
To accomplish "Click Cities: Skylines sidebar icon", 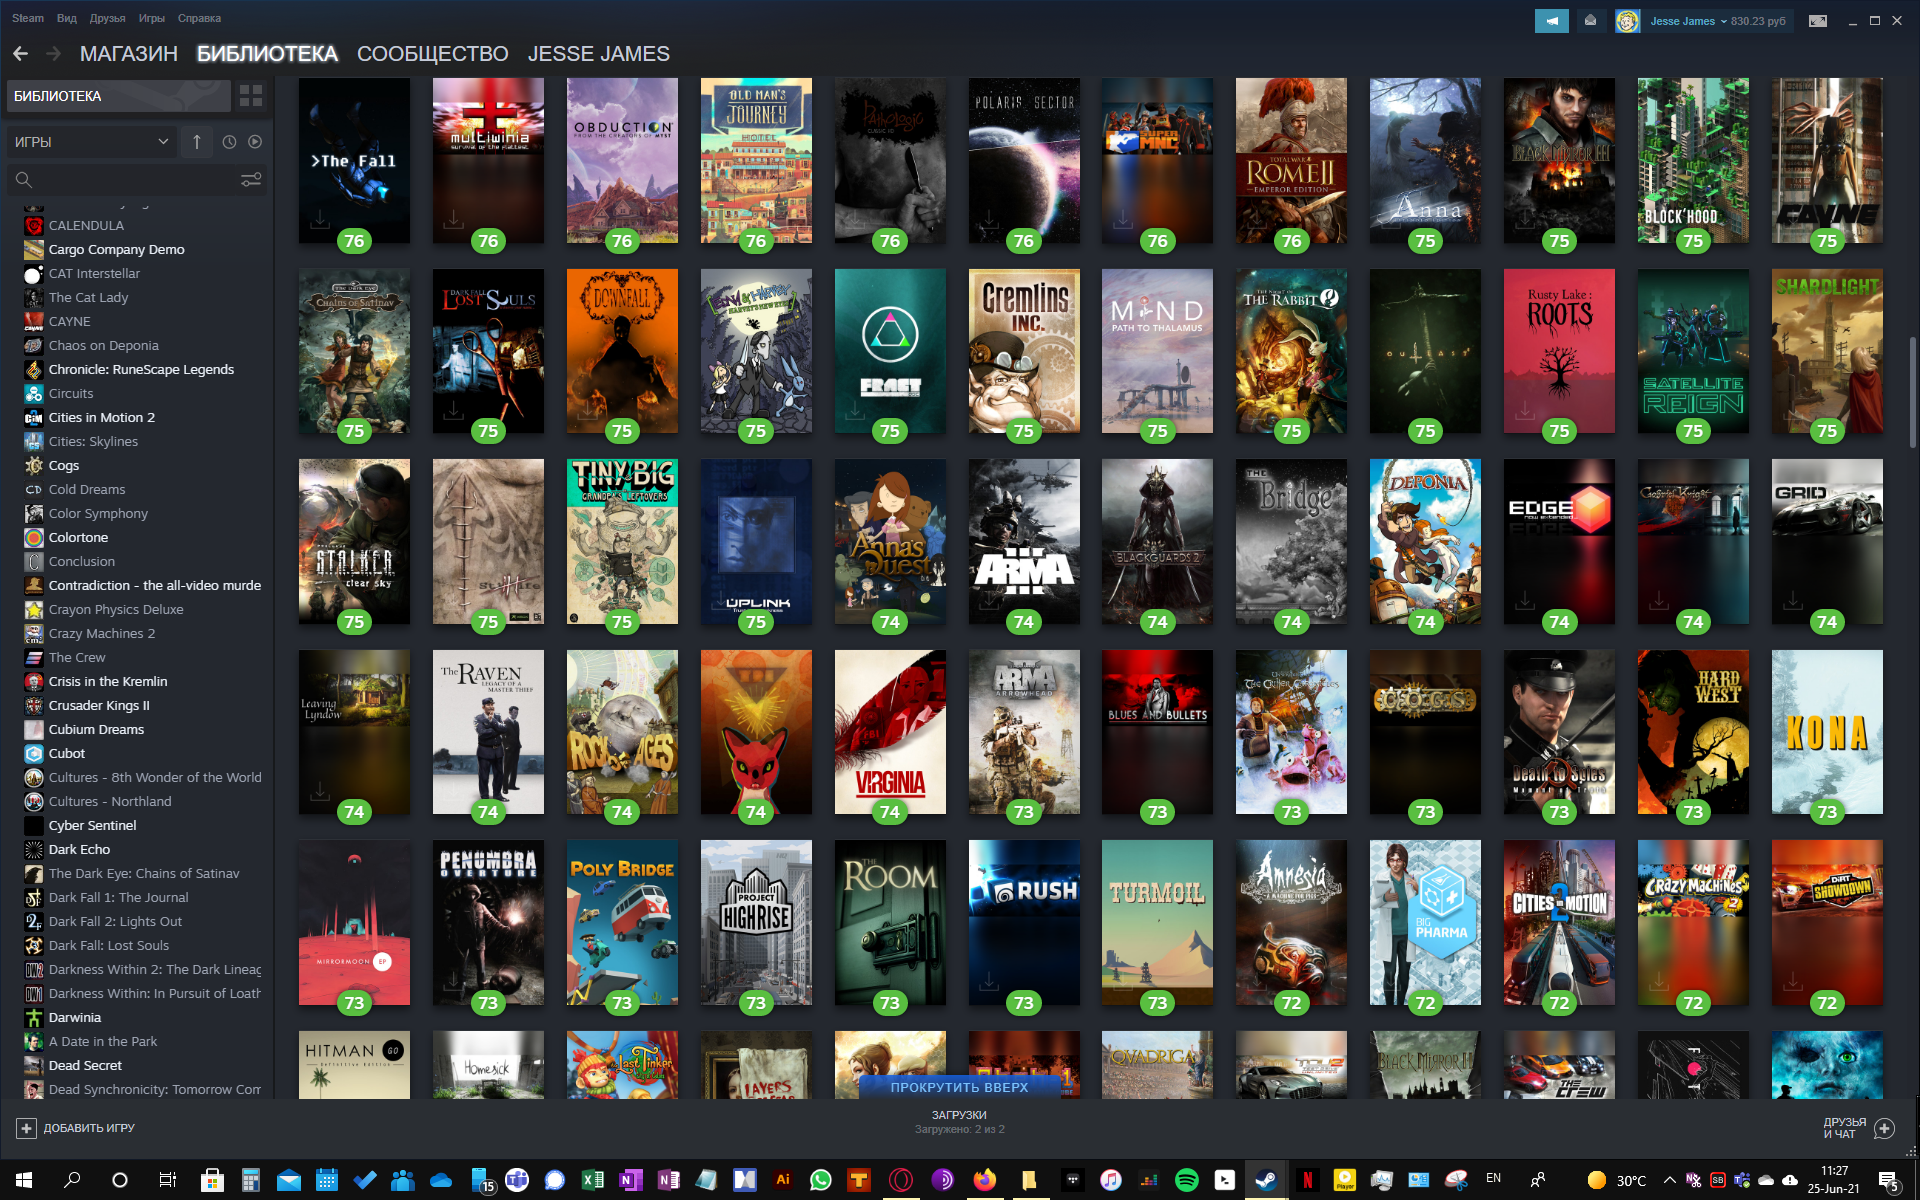I will click(34, 442).
